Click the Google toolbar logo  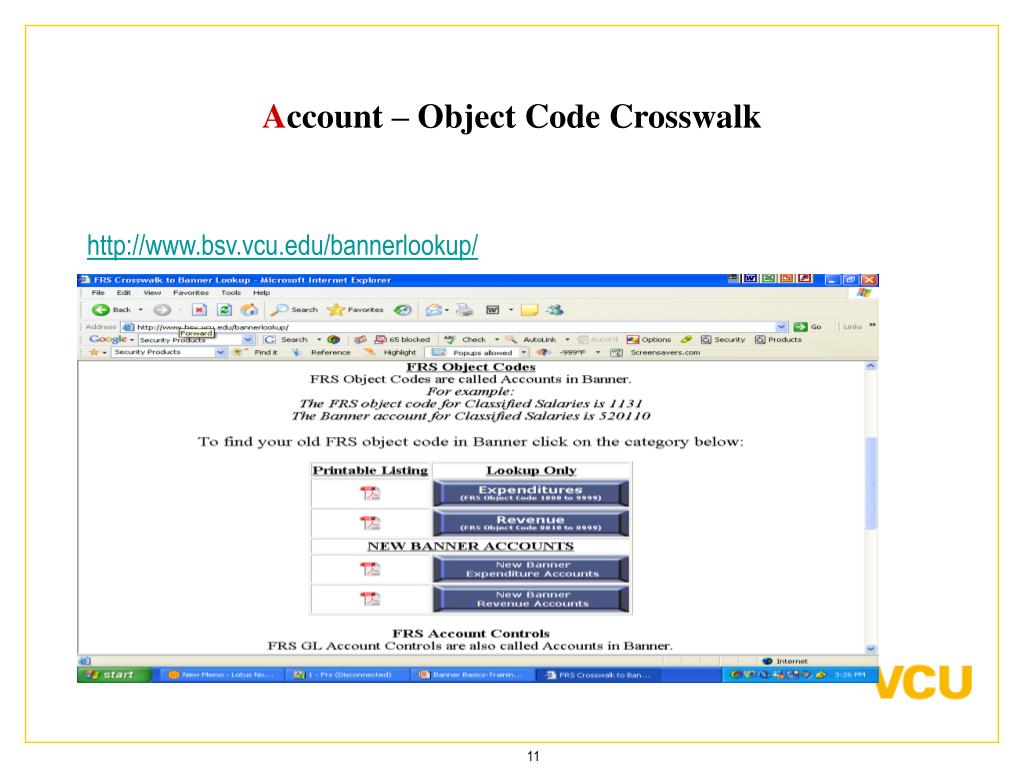(108, 339)
